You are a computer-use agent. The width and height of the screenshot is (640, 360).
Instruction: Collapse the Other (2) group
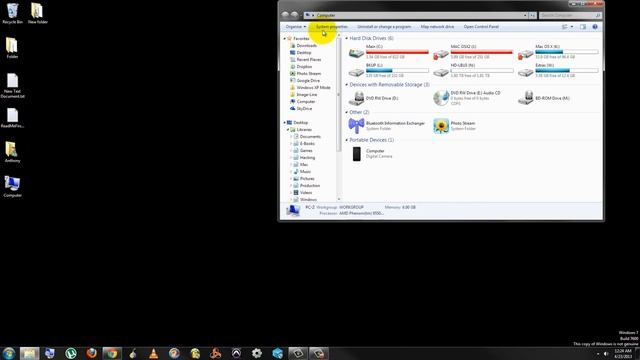347,112
